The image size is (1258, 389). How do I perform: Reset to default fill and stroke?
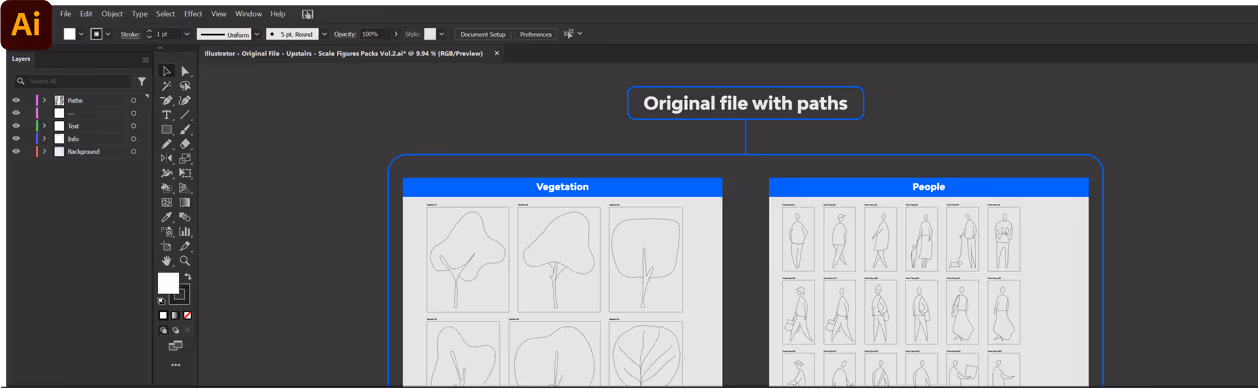(162, 300)
